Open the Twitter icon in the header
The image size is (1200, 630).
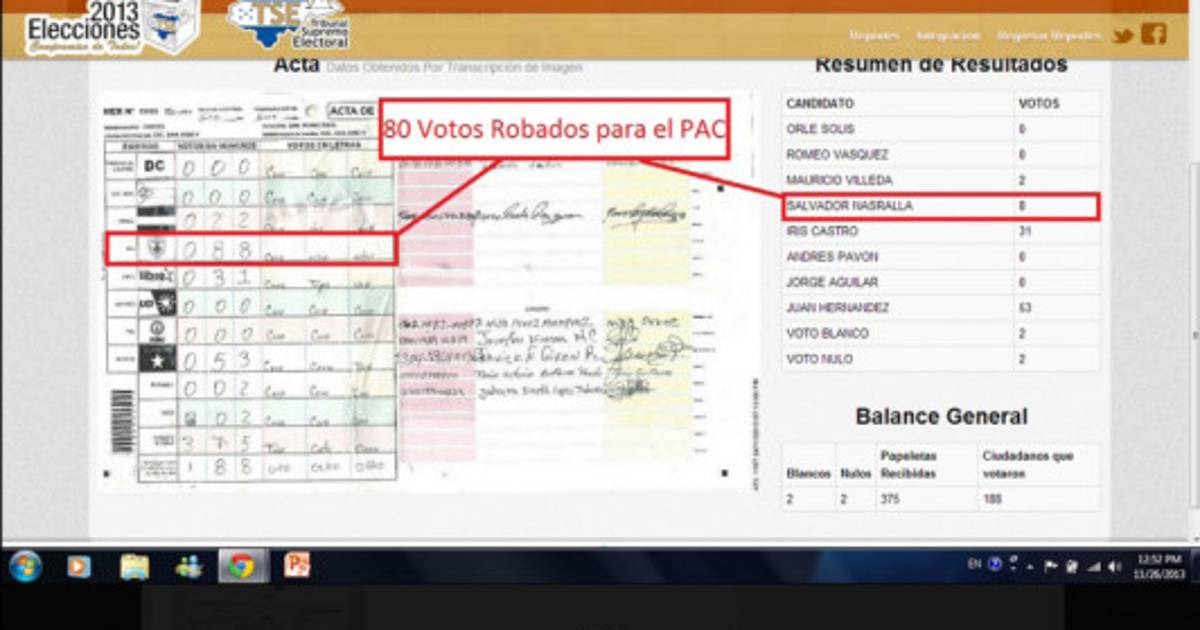tap(1123, 36)
